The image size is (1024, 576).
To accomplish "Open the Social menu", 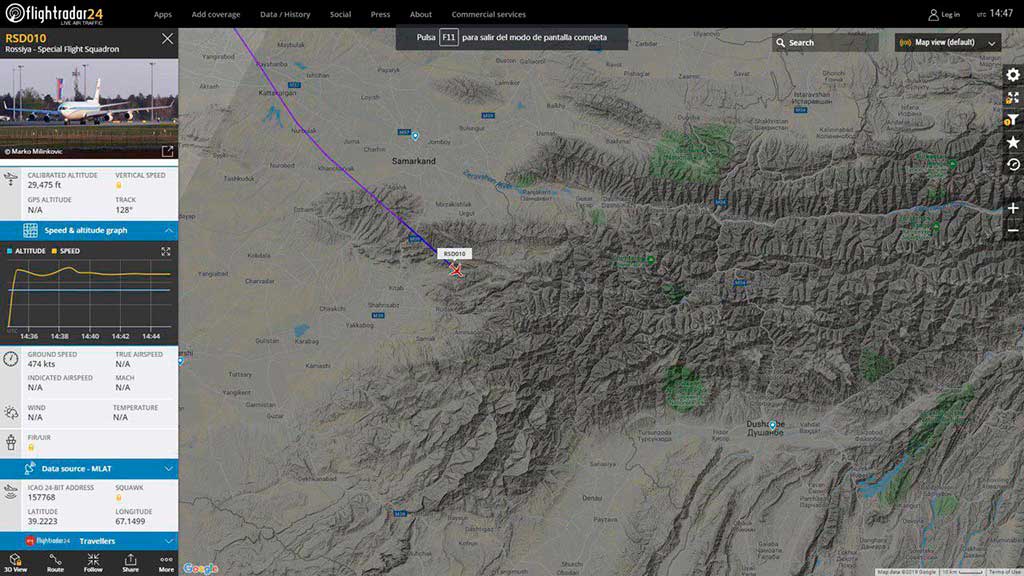I will click(340, 14).
